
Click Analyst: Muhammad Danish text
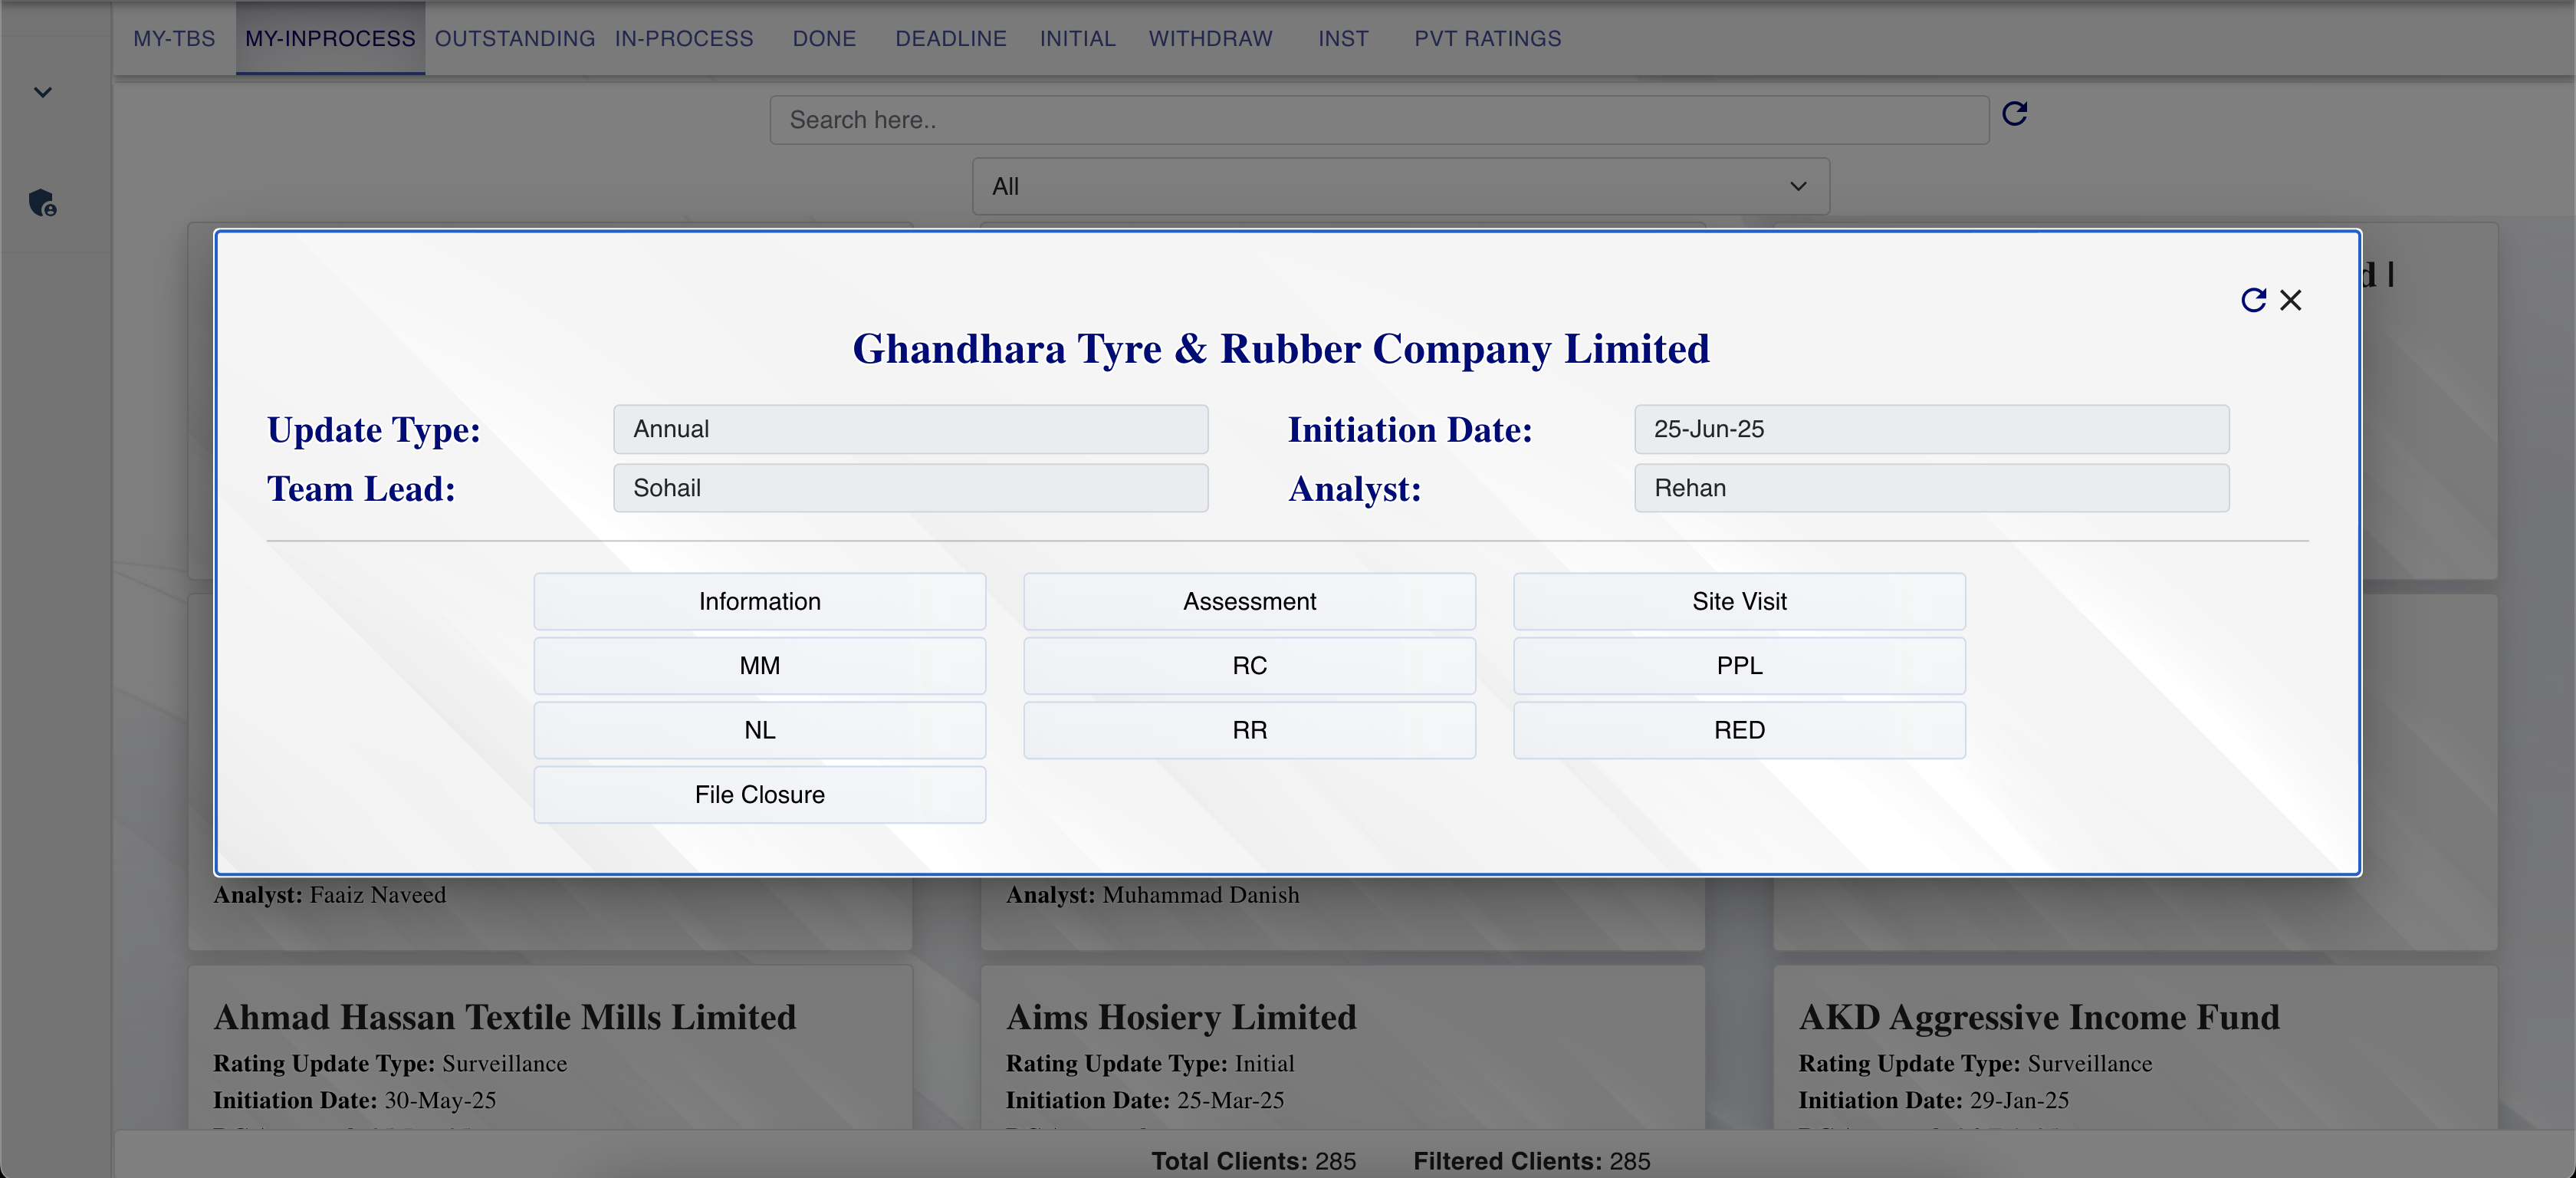(x=1152, y=895)
